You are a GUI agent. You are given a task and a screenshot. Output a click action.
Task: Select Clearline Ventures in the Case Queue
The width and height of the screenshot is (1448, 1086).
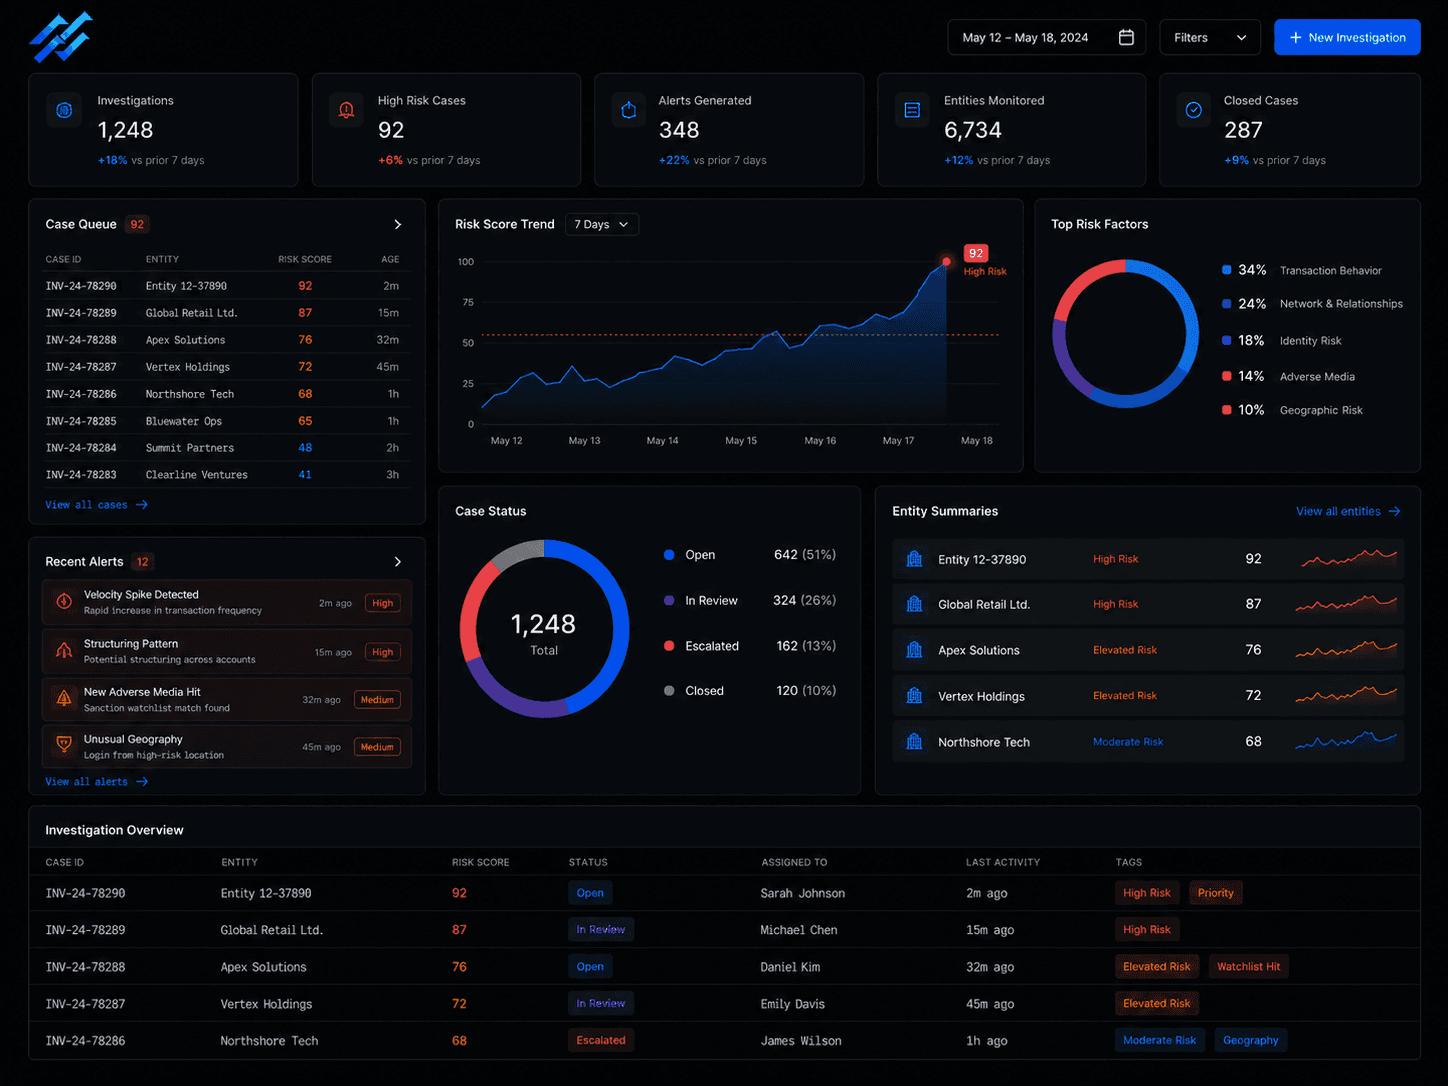point(196,475)
